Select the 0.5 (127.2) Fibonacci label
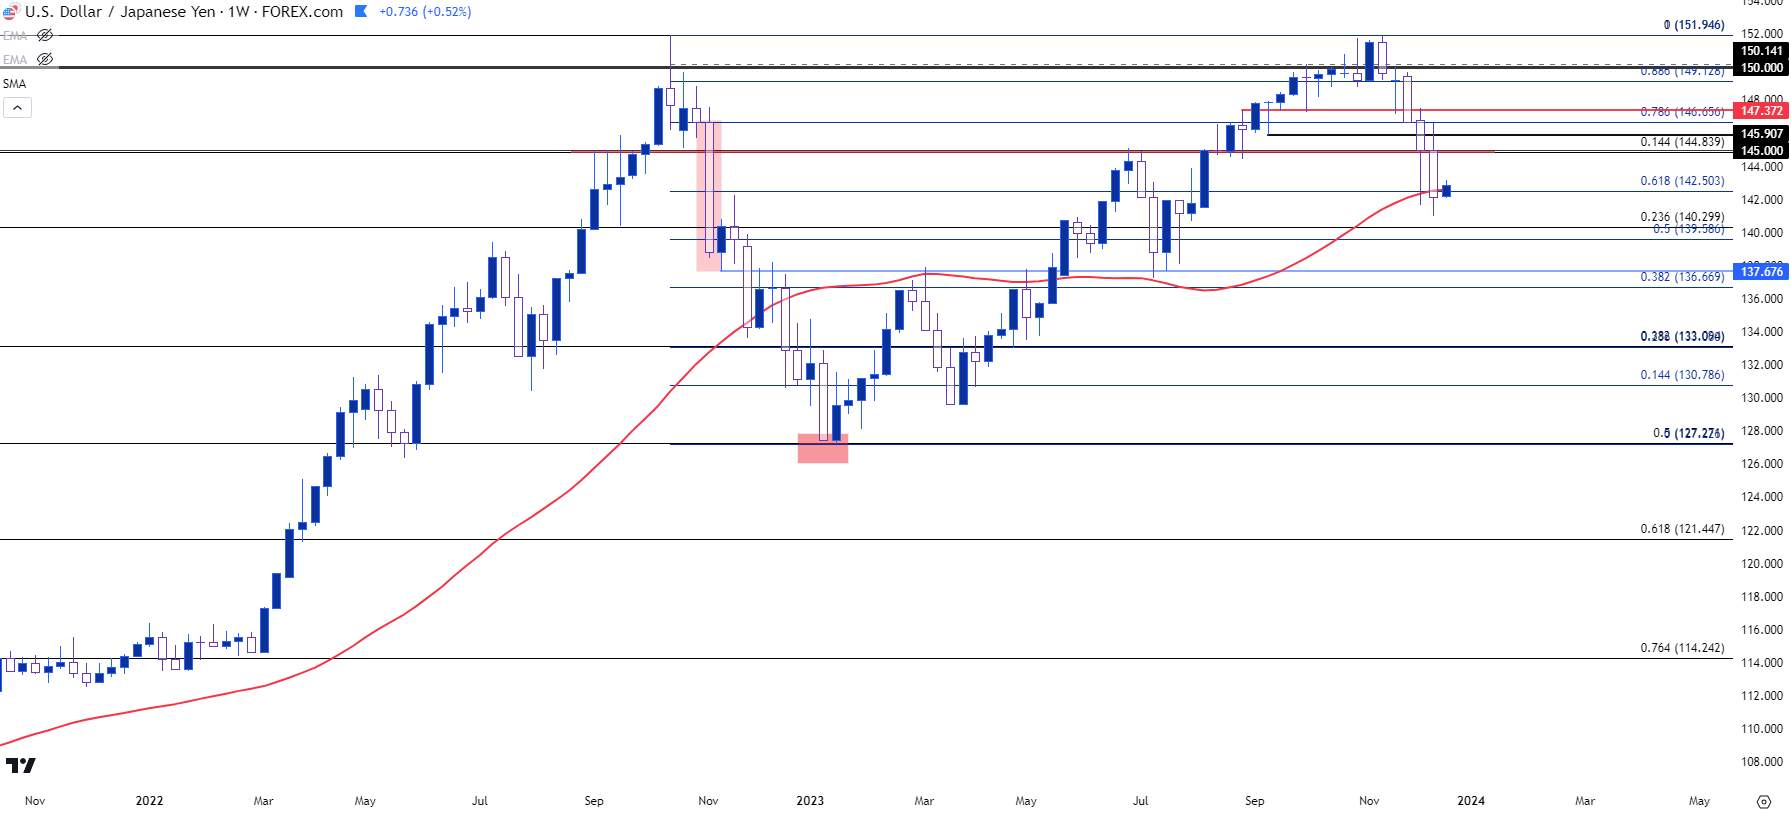 [1688, 434]
